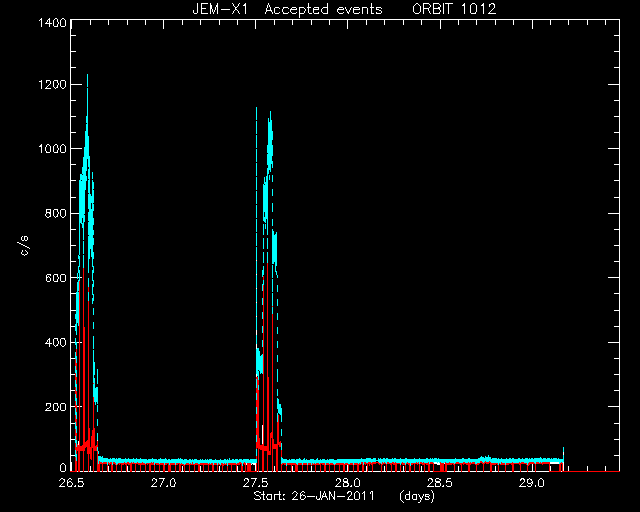Click the plot title JEM-X1 Accepted events

[287, 9]
